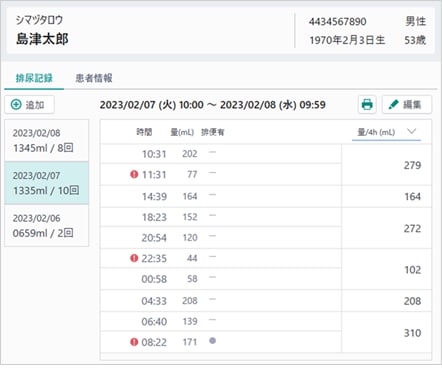Click the birthdate 1970年2月3日生
This screenshot has height=370, width=442.
click(x=347, y=40)
